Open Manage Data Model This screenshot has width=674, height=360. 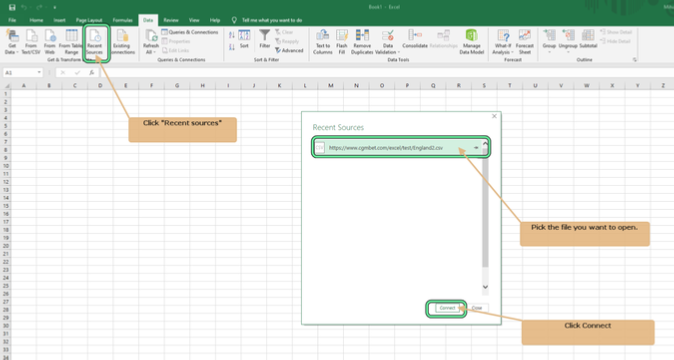coord(472,42)
